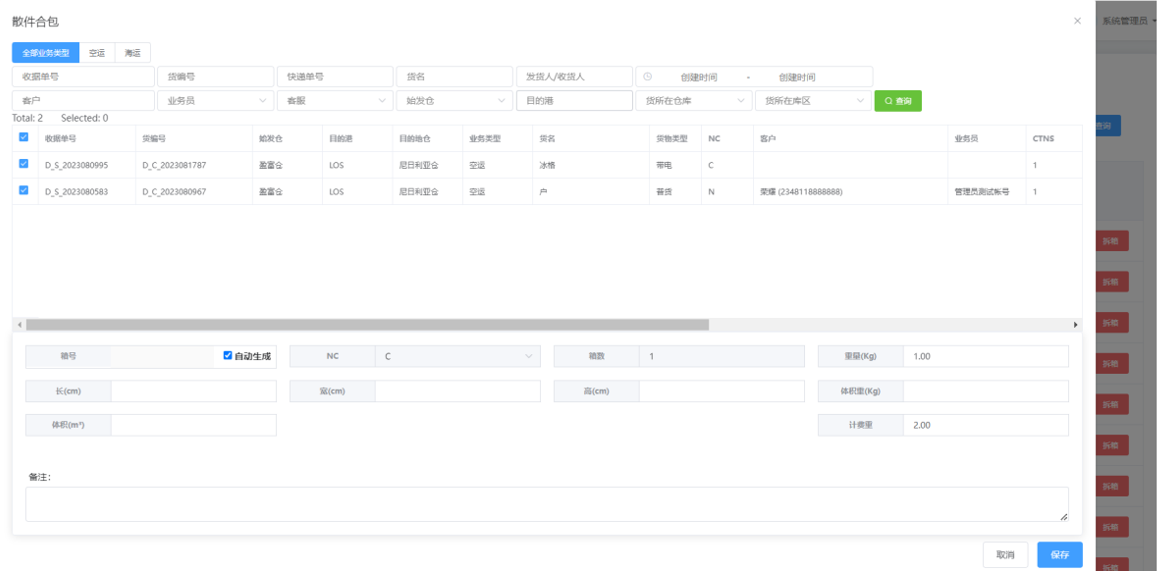The width and height of the screenshot is (1157, 572).
Task: Switch to the 海运 tab
Action: [133, 52]
